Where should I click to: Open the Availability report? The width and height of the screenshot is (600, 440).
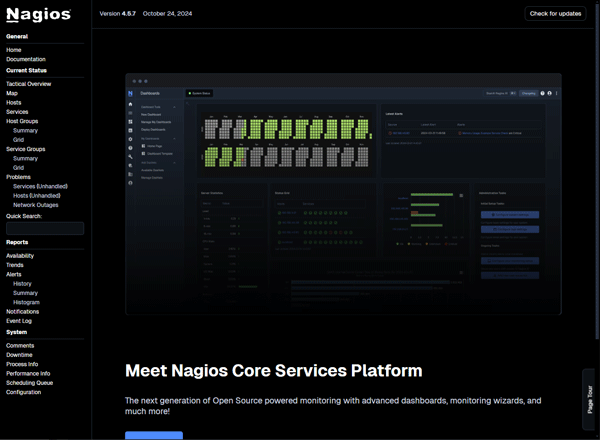(20, 256)
